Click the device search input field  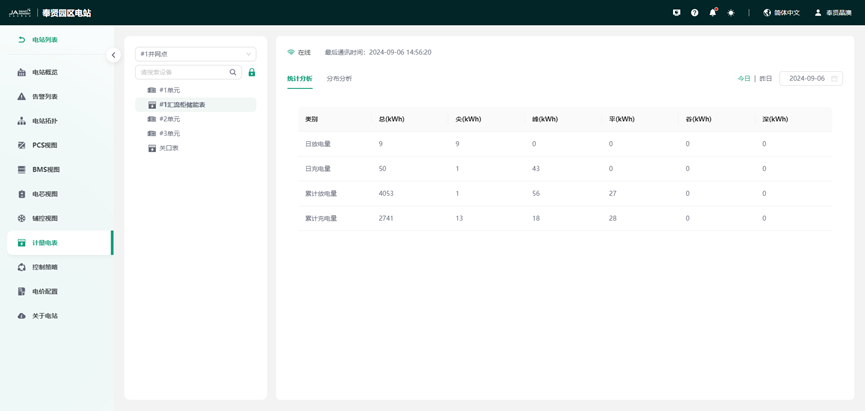(183, 72)
